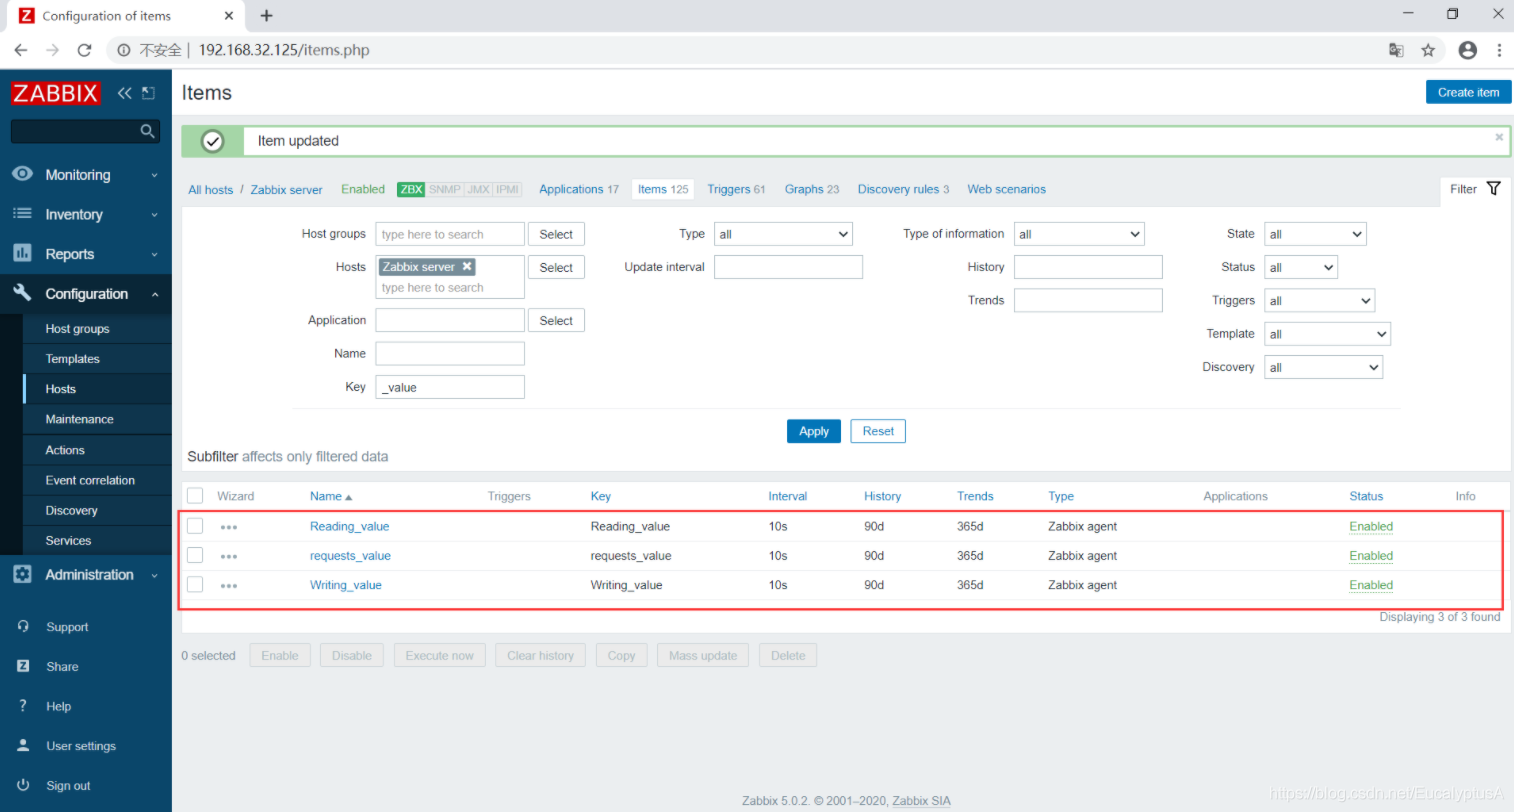
Task: Tick the Reading_value row checkbox
Action: tap(195, 526)
